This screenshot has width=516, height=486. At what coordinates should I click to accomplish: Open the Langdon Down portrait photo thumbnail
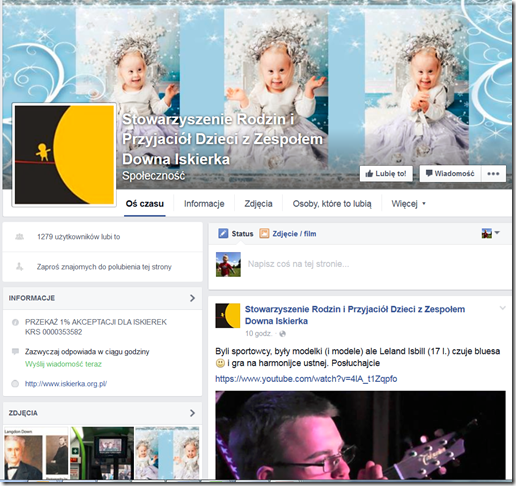[36, 453]
